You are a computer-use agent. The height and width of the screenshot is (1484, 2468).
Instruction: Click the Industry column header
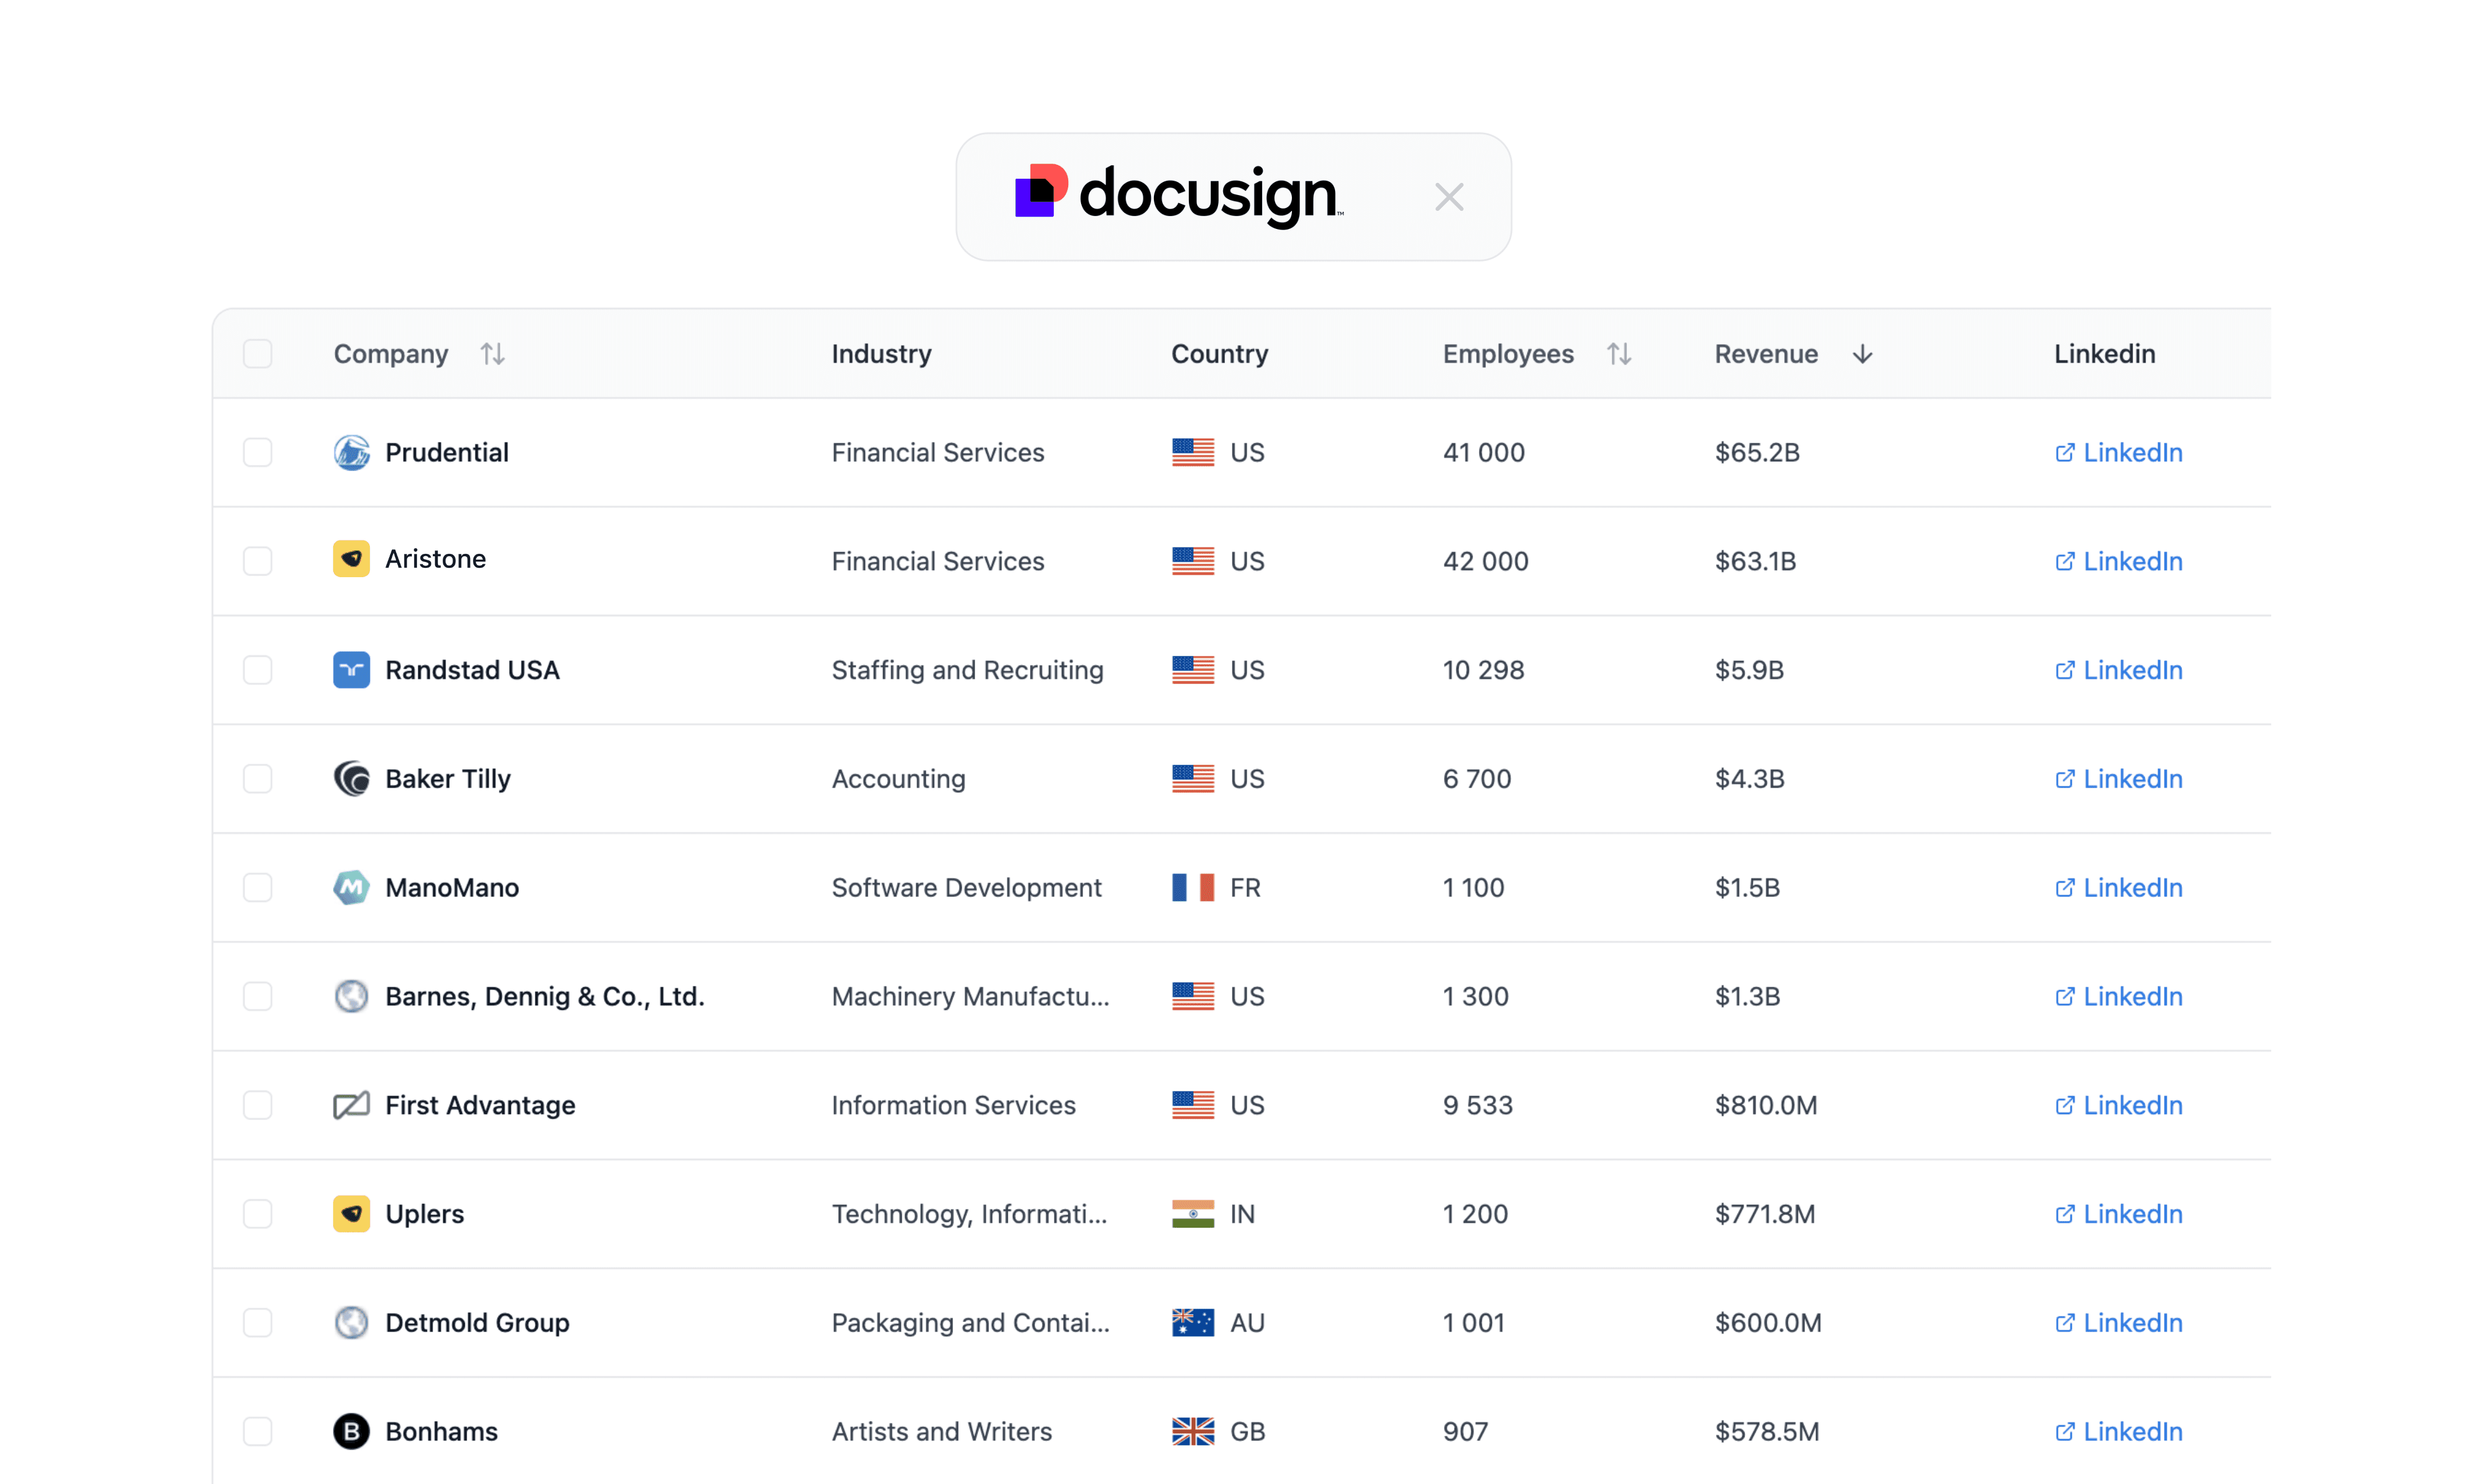coord(881,354)
